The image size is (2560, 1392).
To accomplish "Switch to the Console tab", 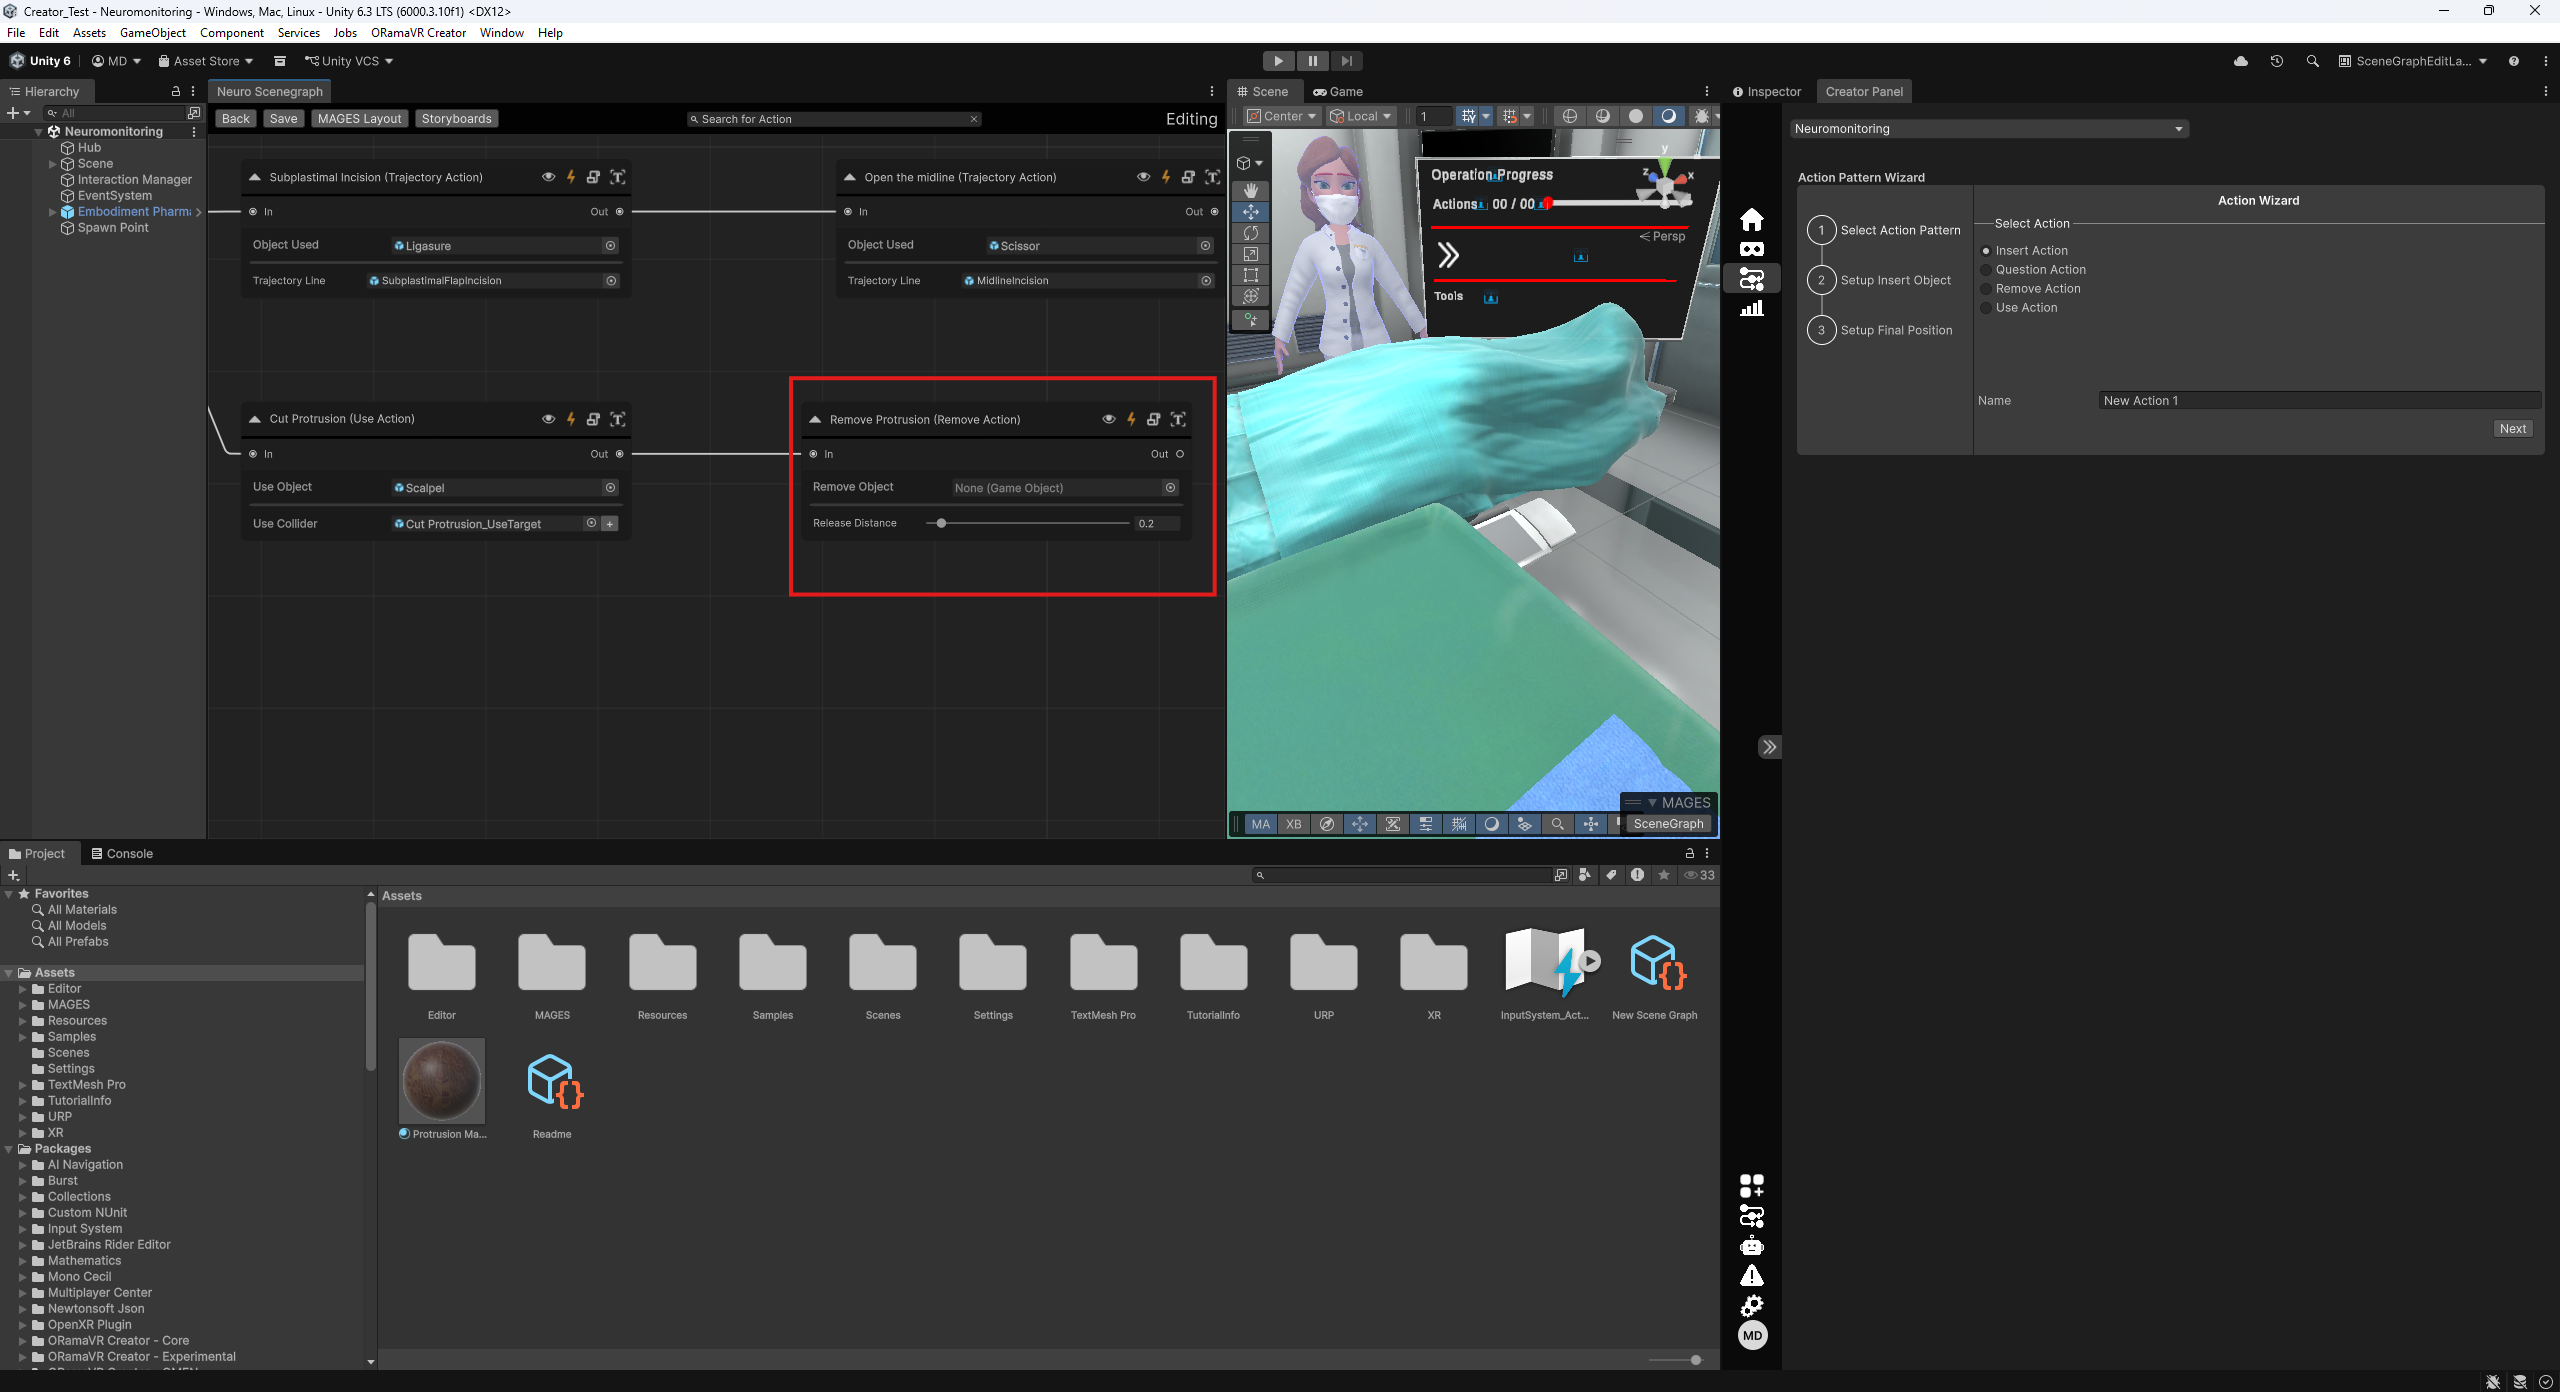I will click(122, 853).
